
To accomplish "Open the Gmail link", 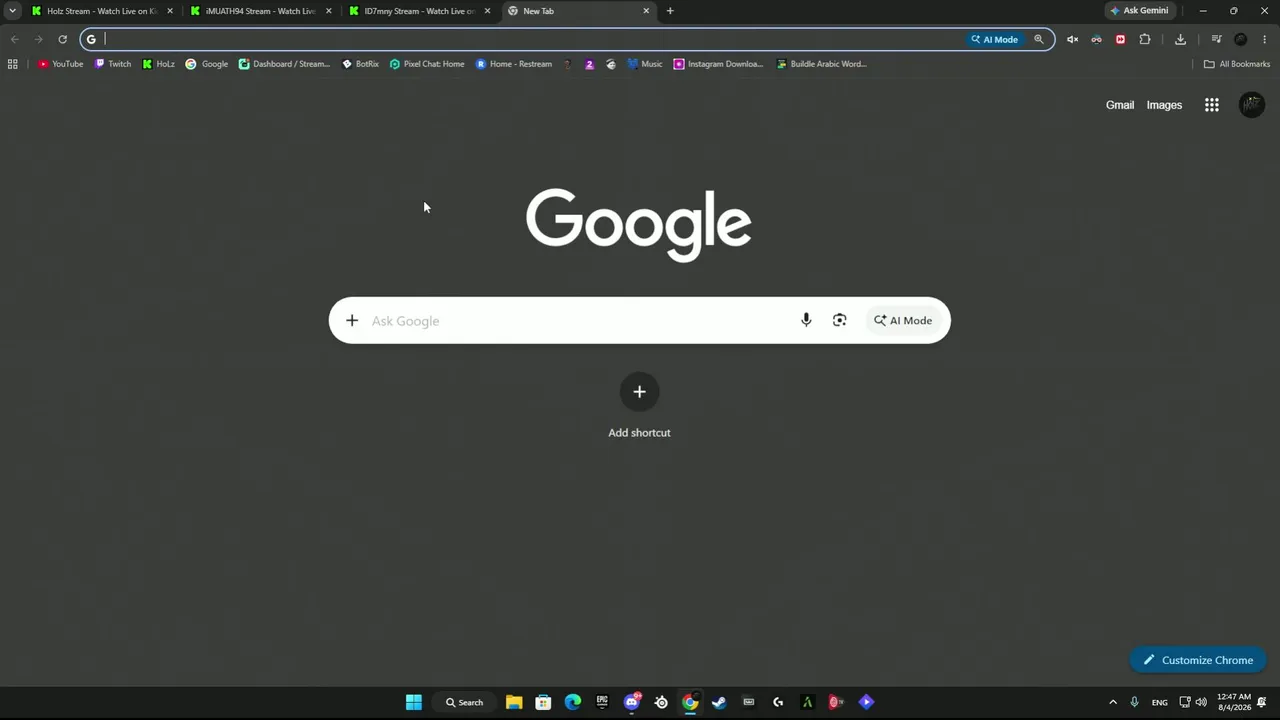I will (1120, 105).
